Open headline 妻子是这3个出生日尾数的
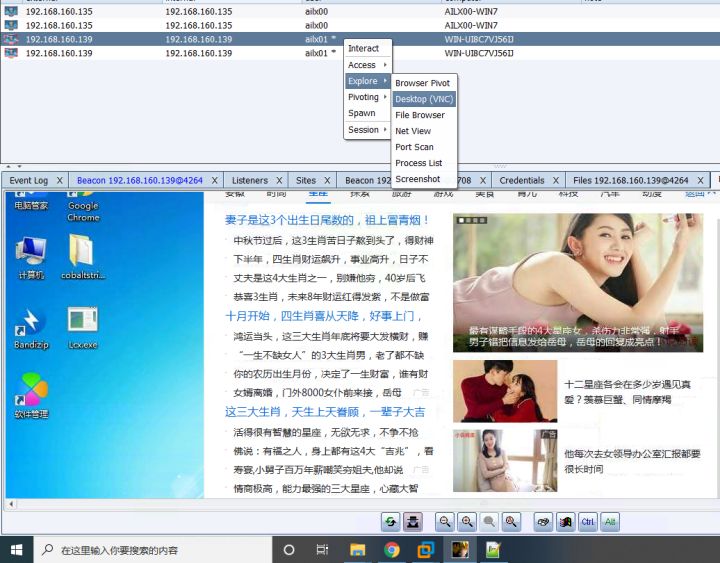The height and width of the screenshot is (563, 720). [x=326, y=220]
